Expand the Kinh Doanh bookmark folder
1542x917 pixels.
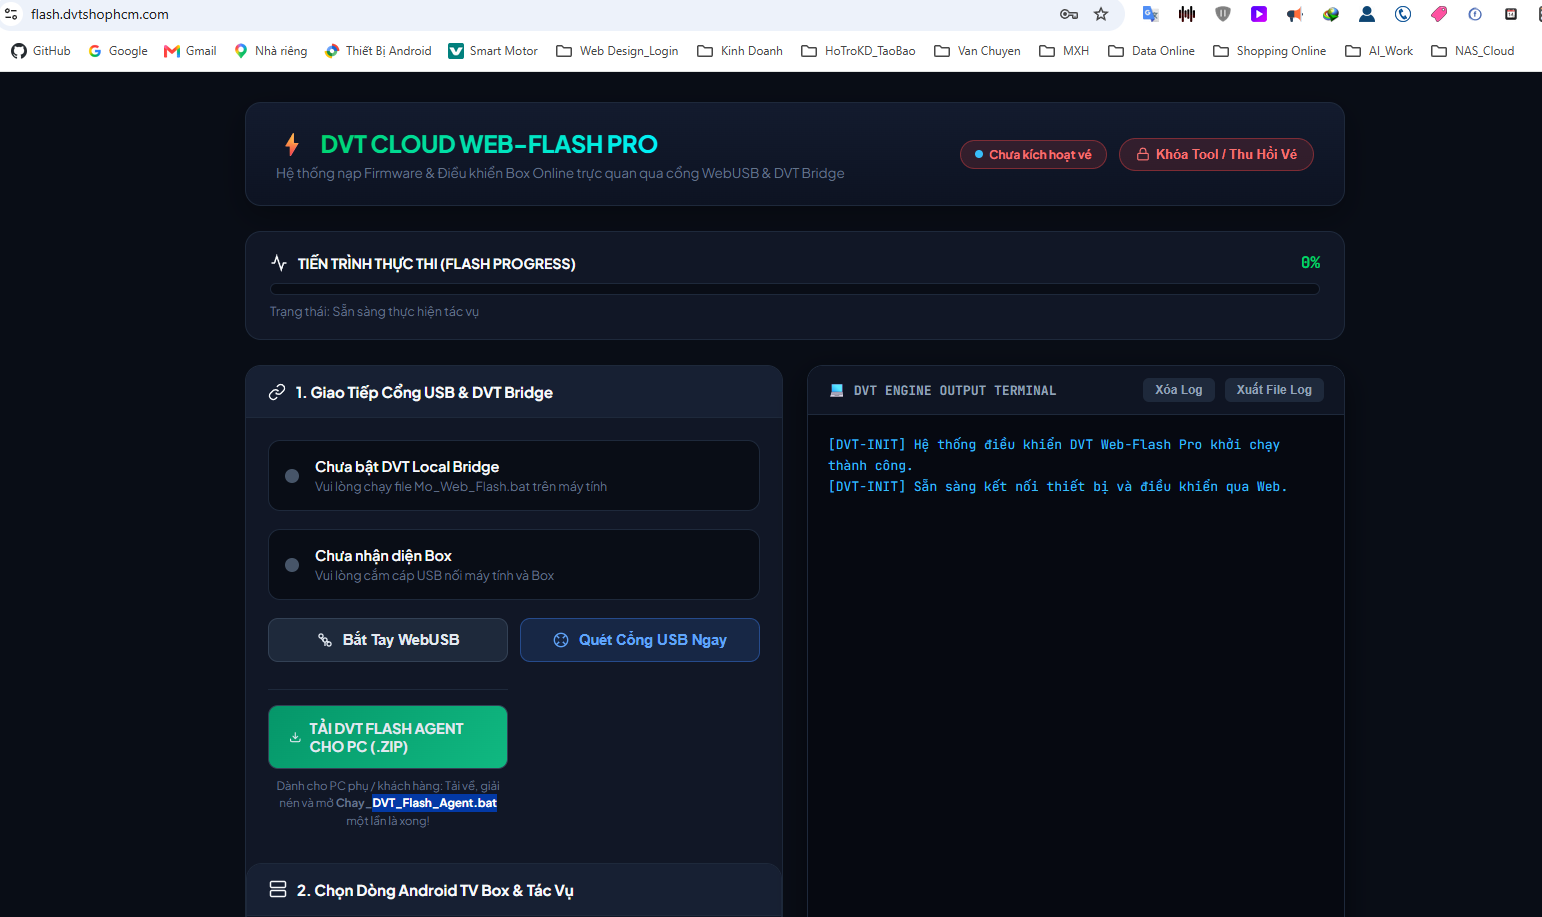[740, 51]
